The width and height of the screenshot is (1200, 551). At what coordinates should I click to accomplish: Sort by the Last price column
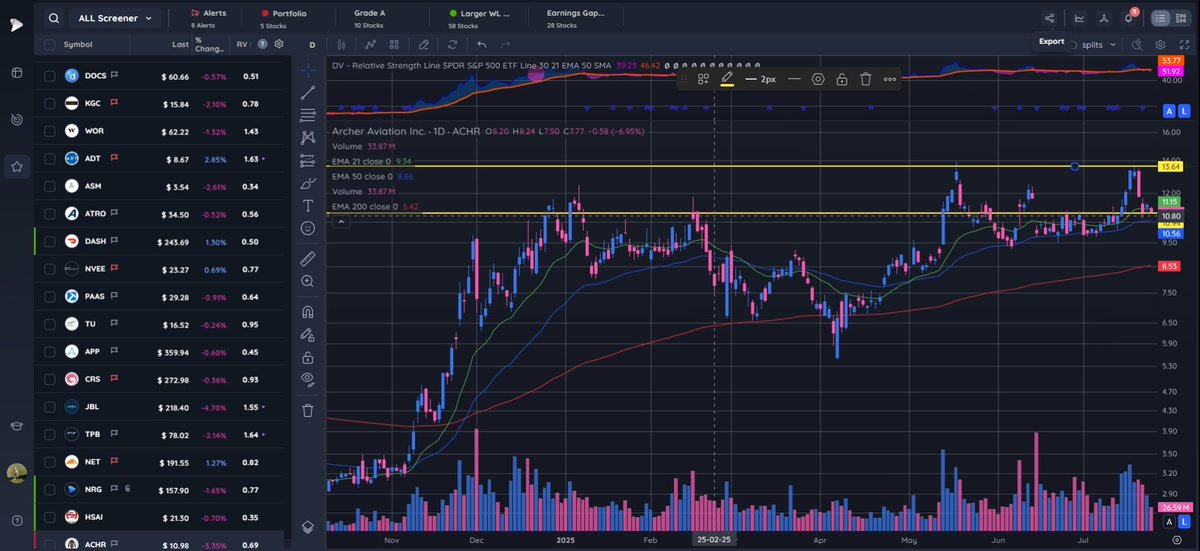(180, 45)
